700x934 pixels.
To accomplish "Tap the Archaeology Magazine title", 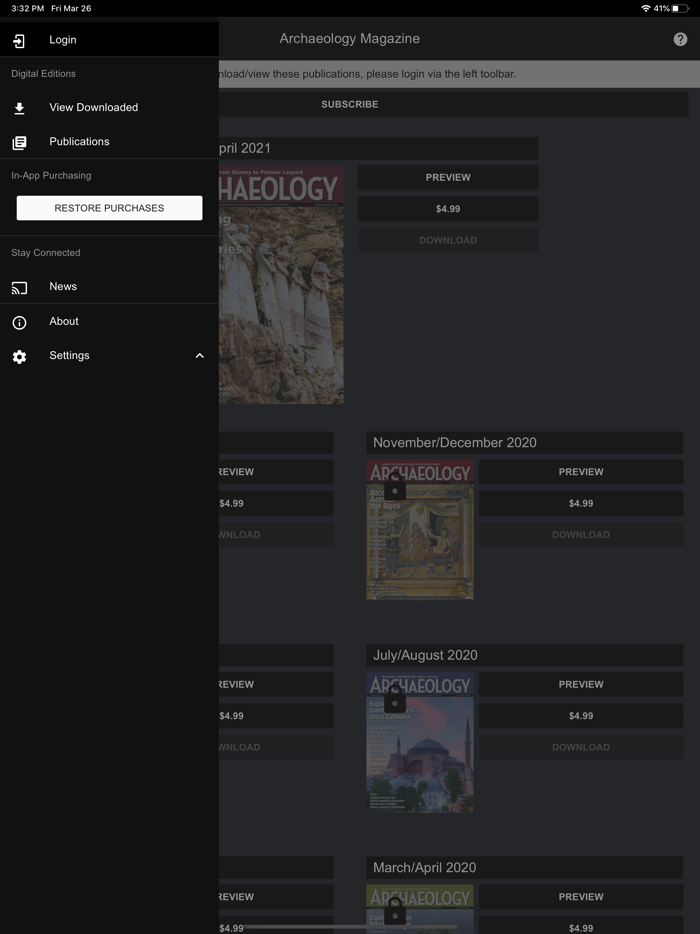I will (x=350, y=39).
